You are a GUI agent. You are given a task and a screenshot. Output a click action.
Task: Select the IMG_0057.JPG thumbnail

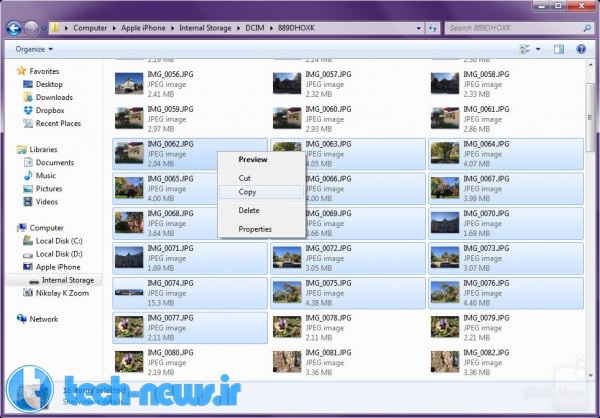287,84
